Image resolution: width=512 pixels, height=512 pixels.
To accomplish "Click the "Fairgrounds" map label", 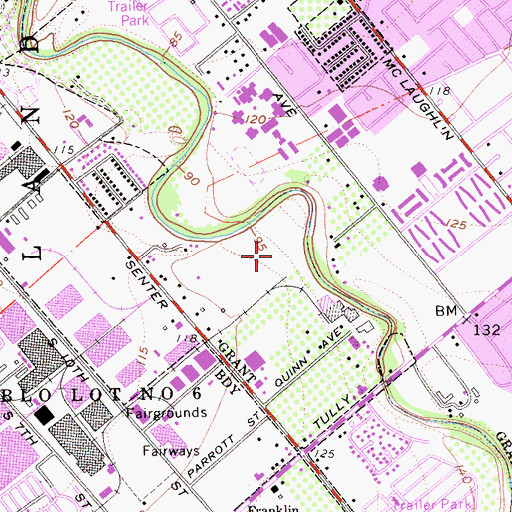I will (x=166, y=413).
